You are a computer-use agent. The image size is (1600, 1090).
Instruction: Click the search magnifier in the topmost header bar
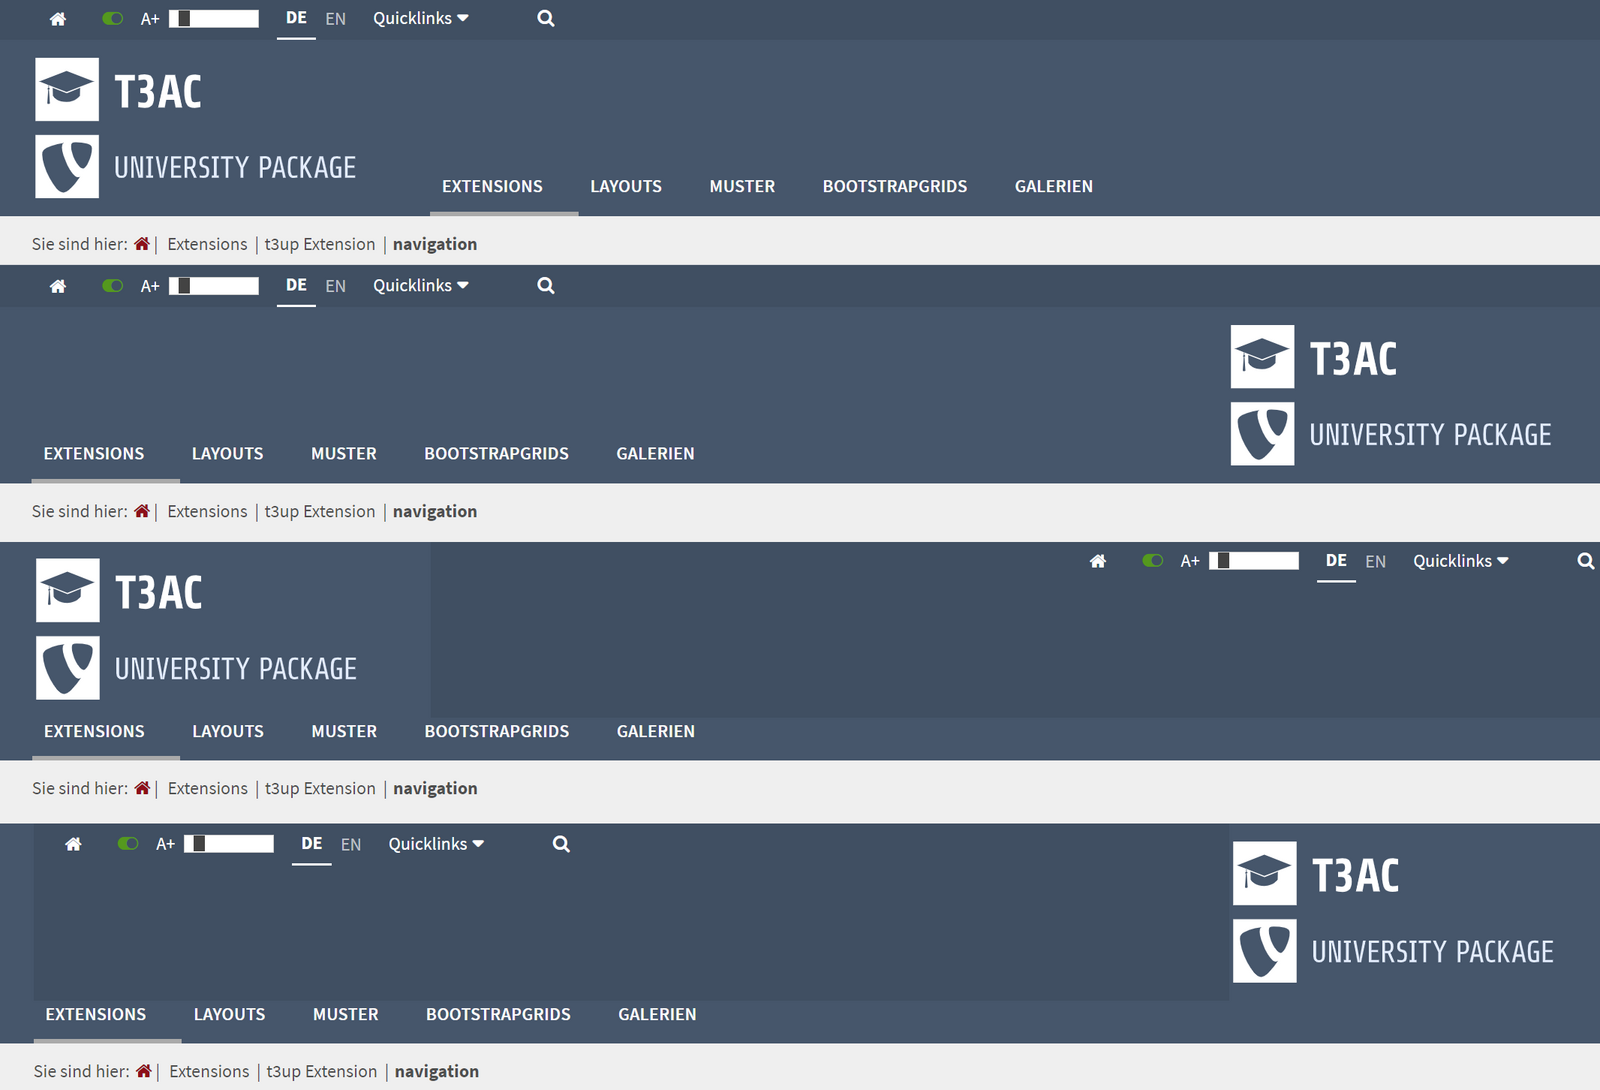click(x=546, y=18)
